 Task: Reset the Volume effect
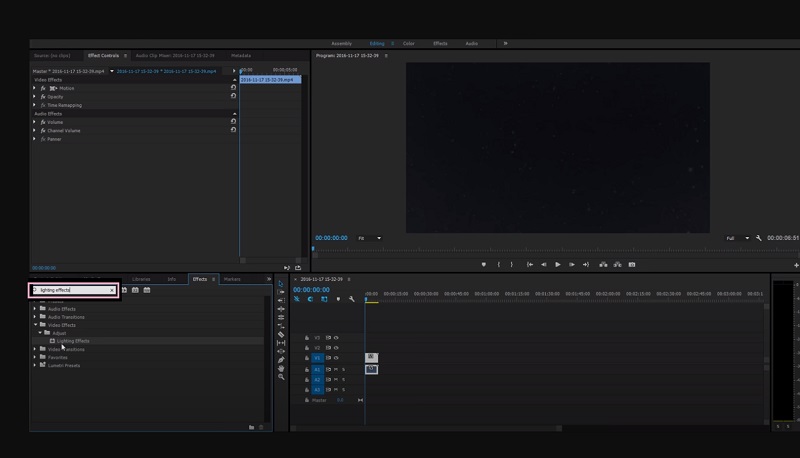[233, 121]
